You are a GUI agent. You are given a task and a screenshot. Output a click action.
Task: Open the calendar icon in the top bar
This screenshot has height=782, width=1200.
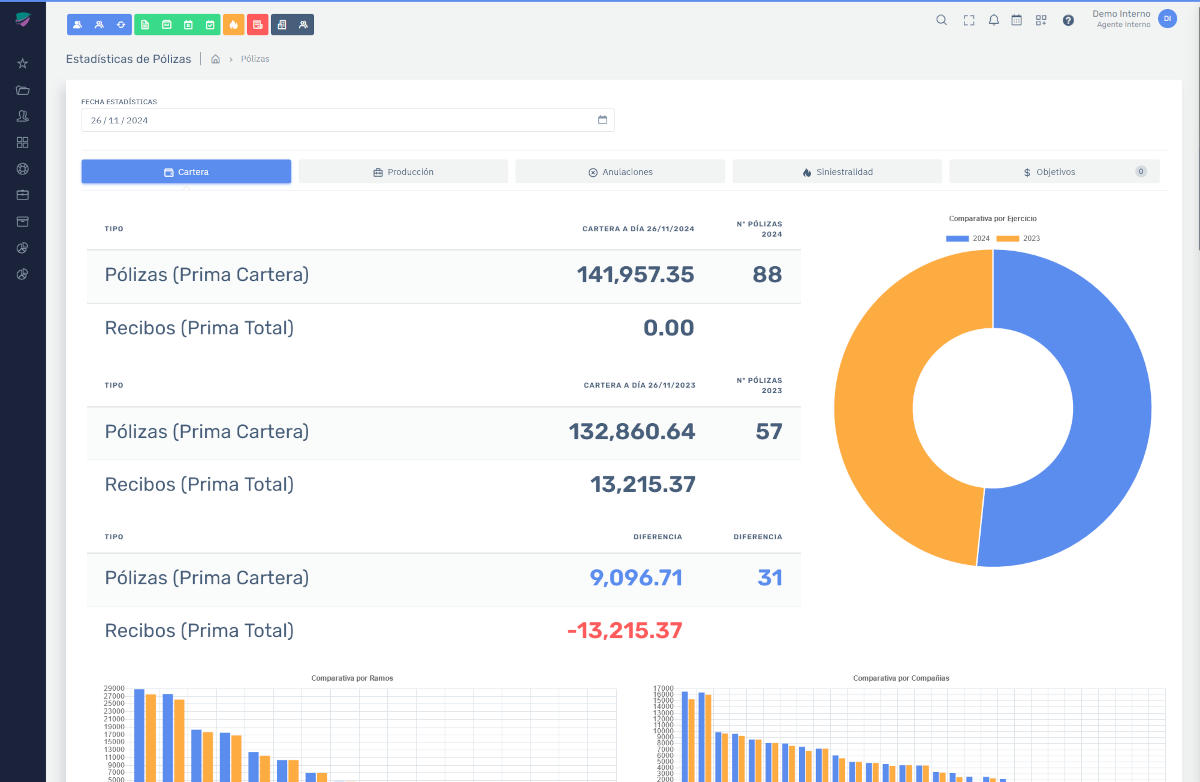pos(1016,20)
